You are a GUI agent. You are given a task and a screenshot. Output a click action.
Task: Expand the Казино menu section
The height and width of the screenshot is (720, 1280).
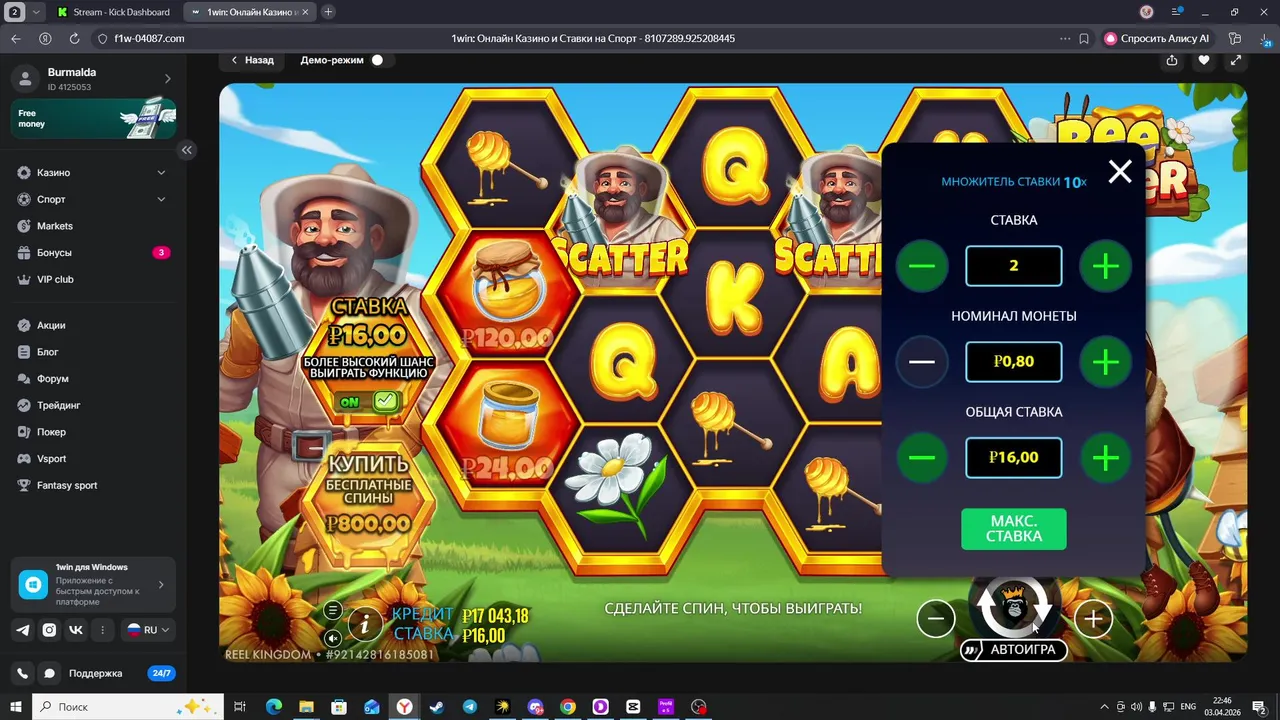[93, 172]
